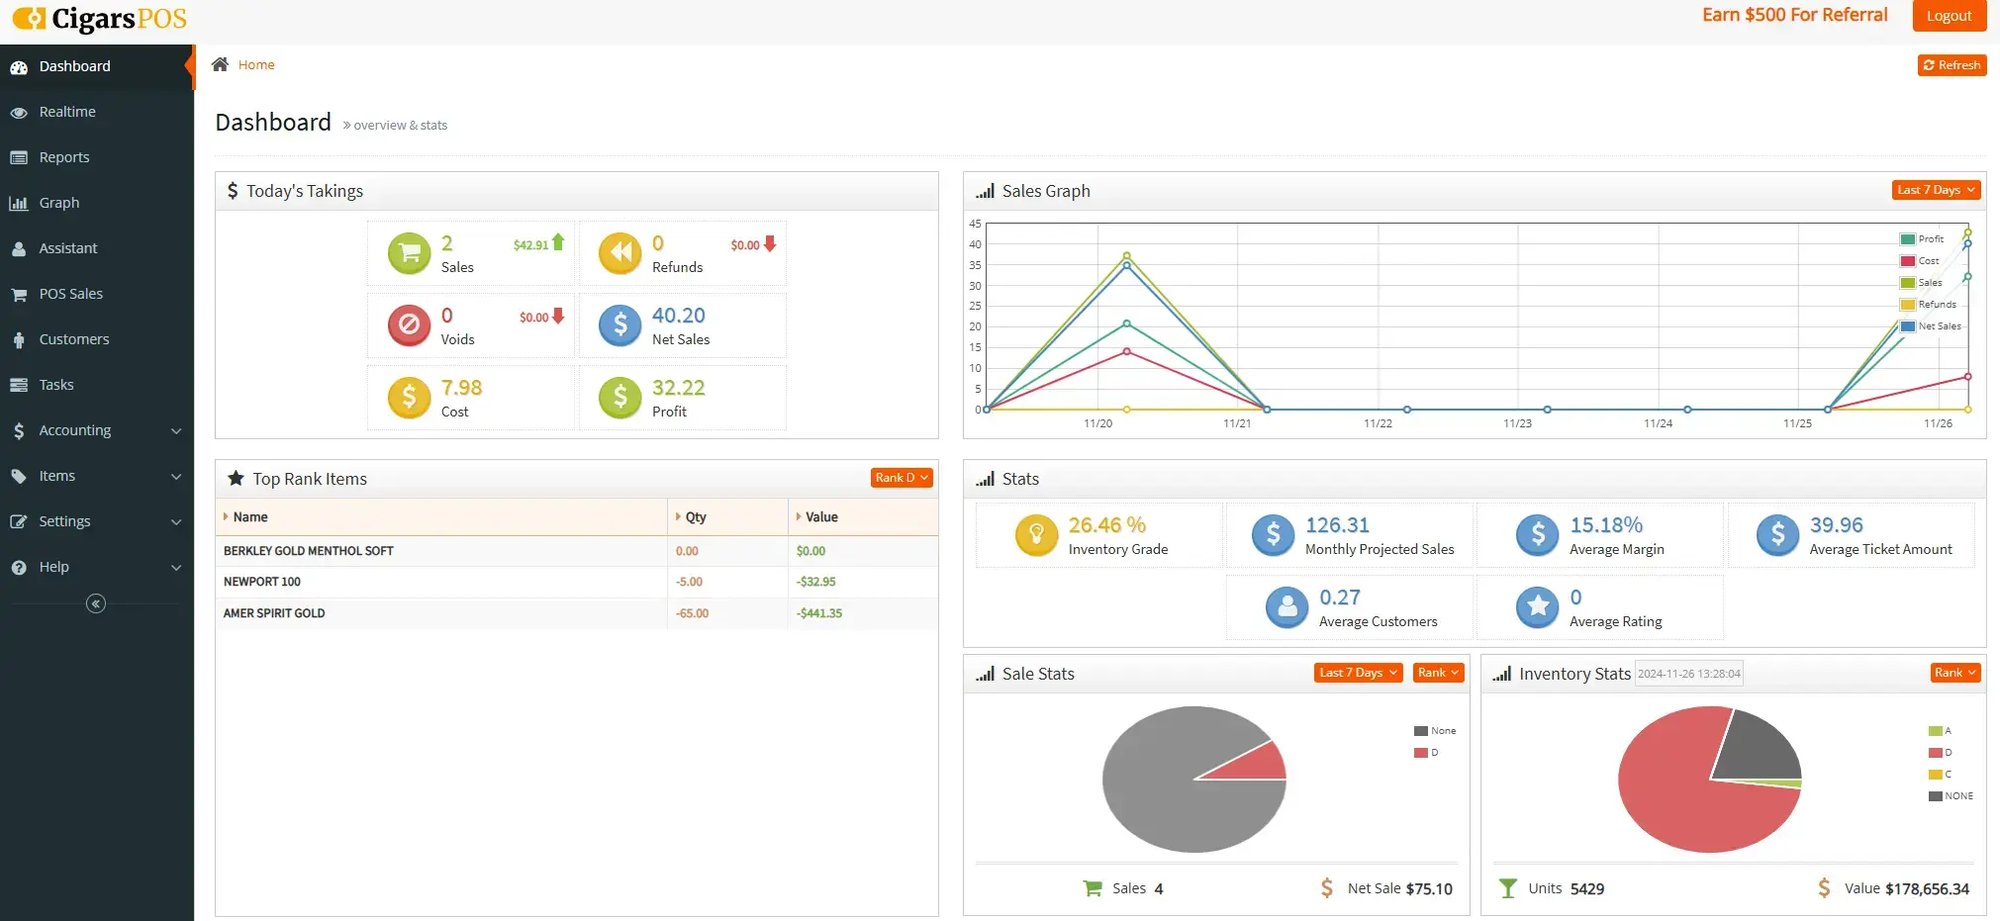Screen dimensions: 2000x921
Task: Select the AMER SPIRIT GOLD row
Action: 577,613
